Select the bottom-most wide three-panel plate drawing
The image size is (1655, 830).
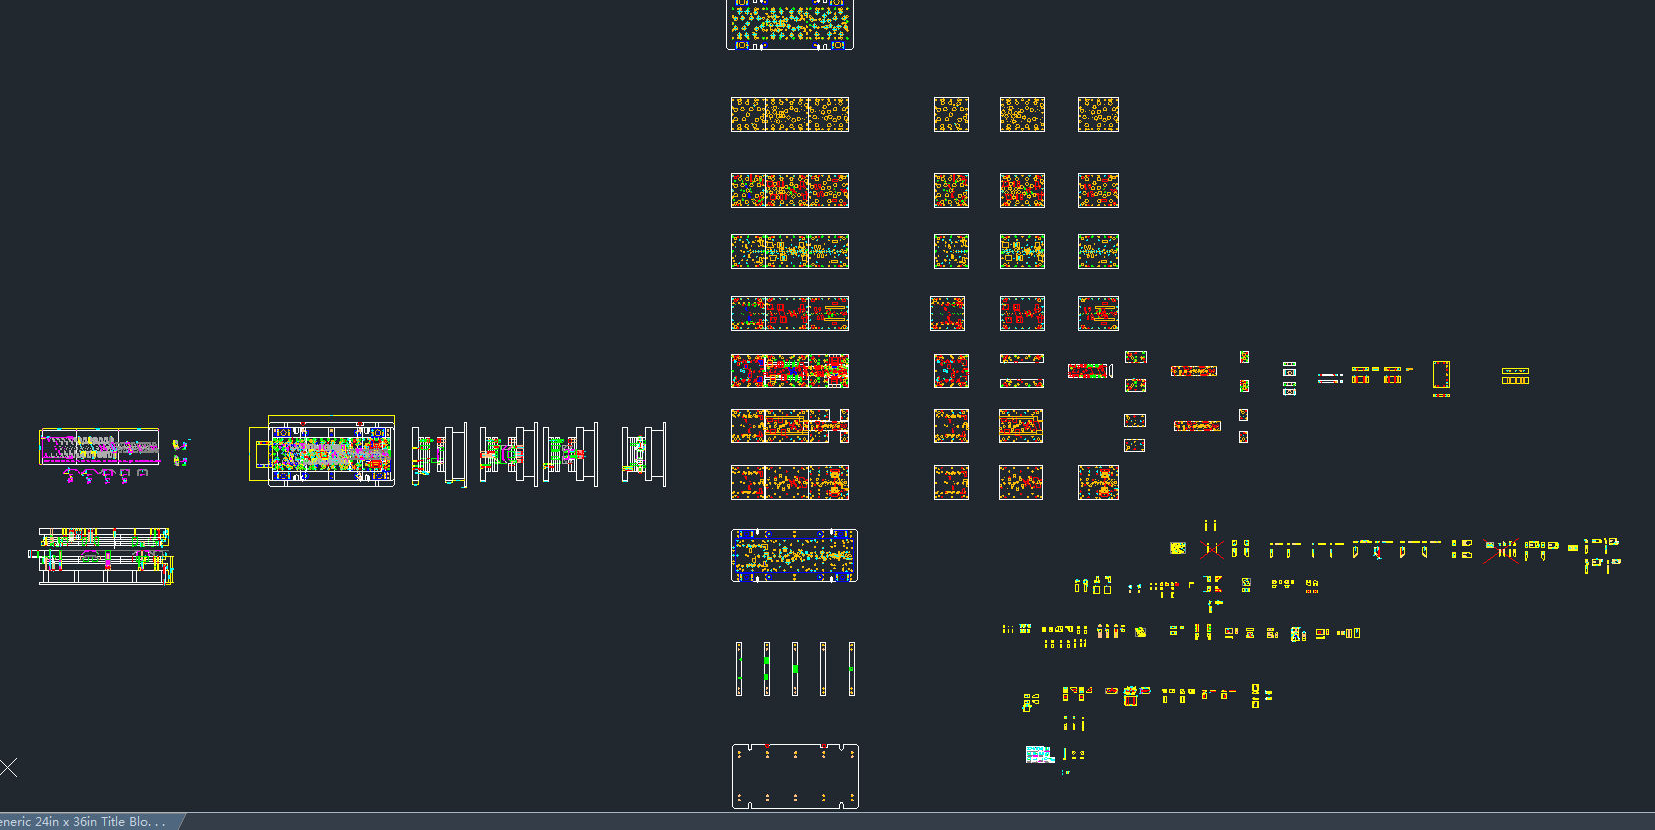click(x=790, y=482)
